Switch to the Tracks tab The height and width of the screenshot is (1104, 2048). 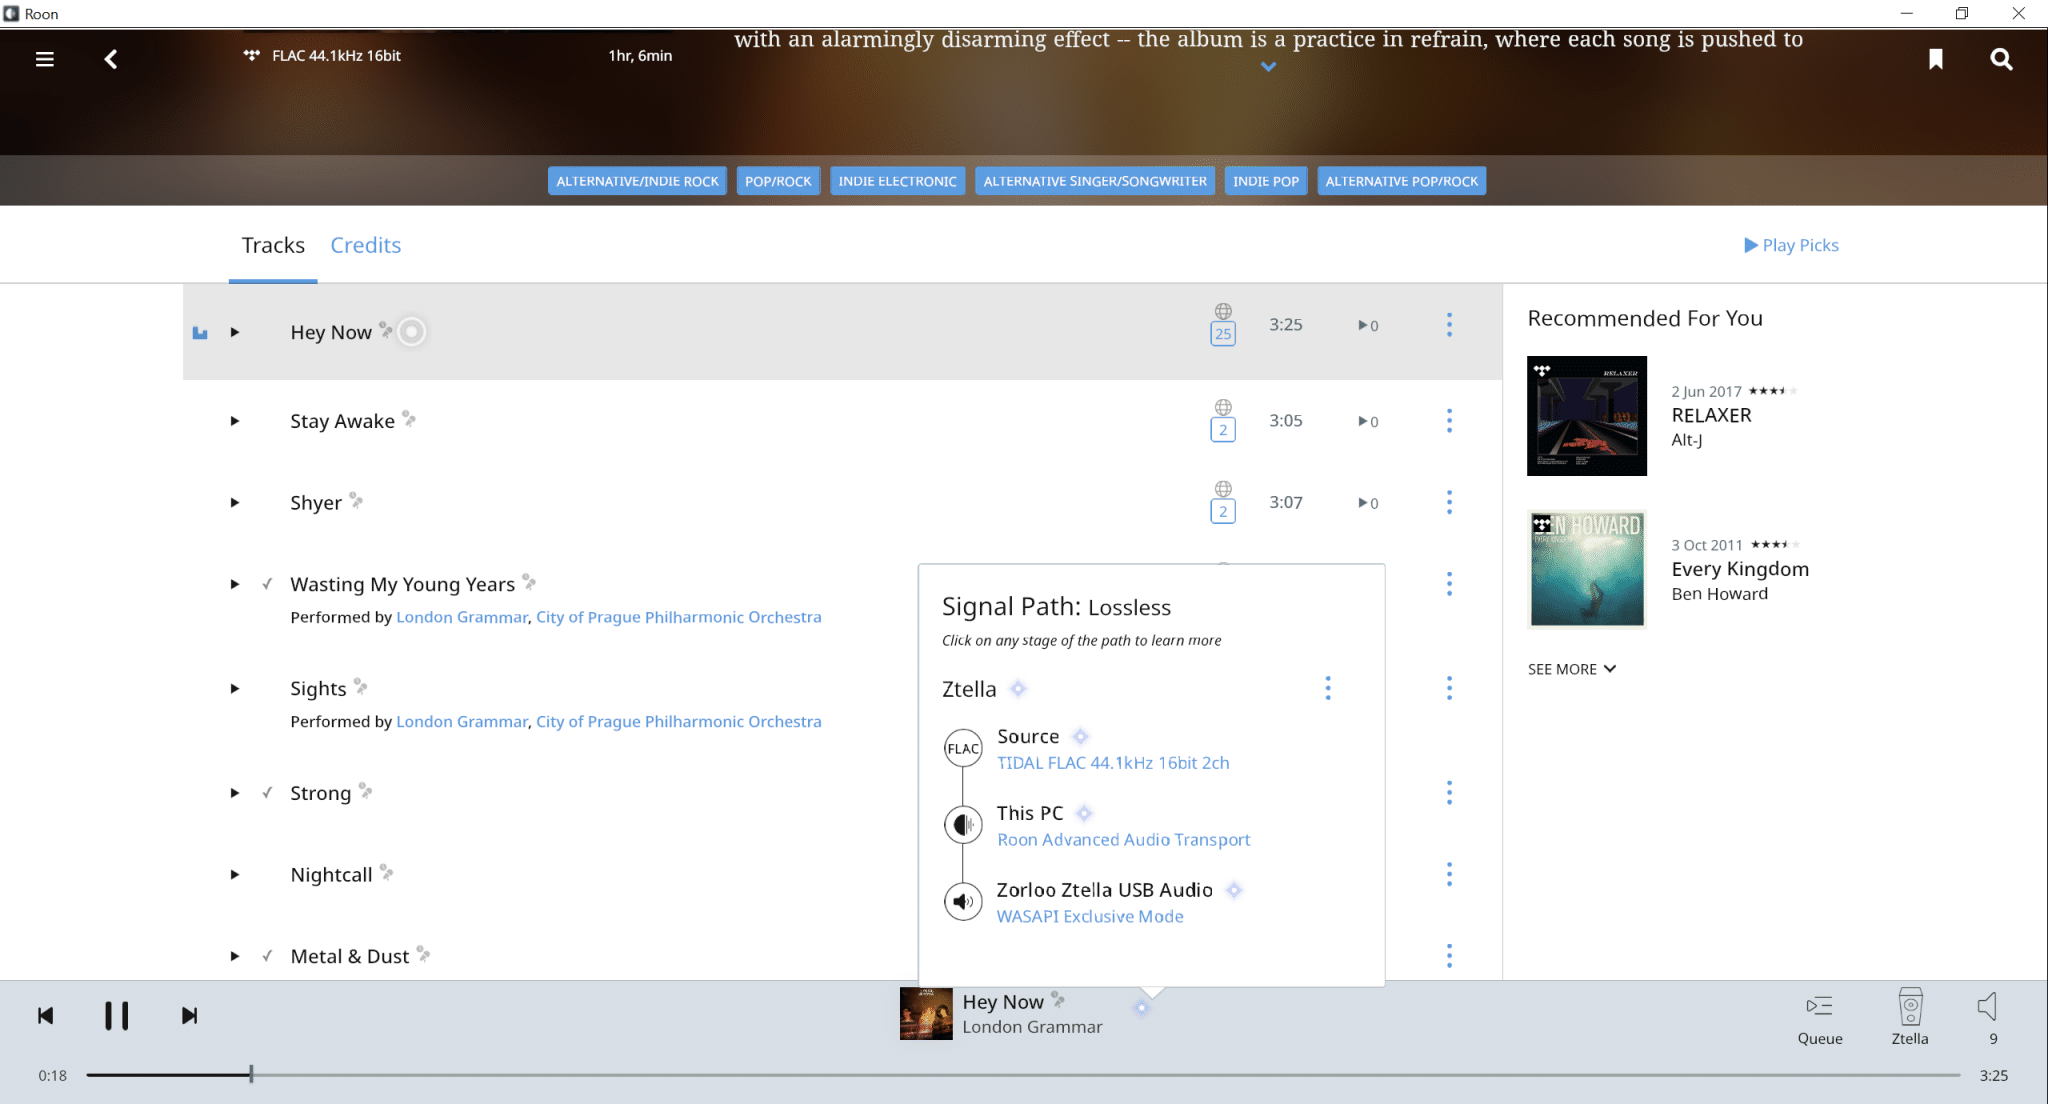click(273, 245)
